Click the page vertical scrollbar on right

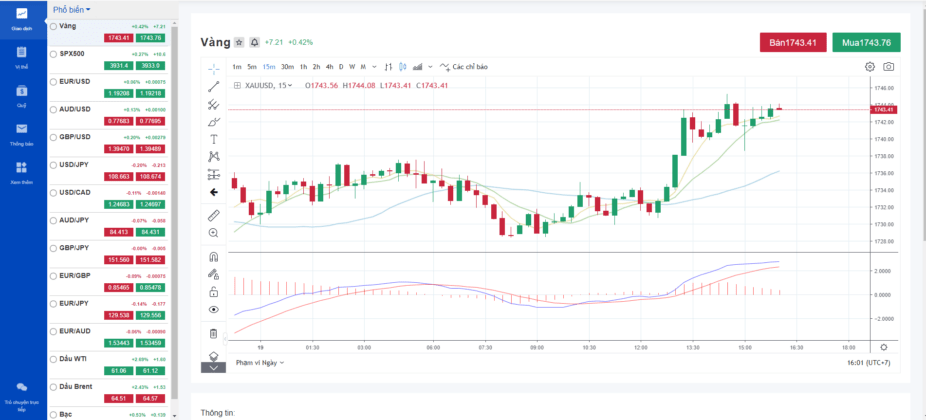click(922, 124)
